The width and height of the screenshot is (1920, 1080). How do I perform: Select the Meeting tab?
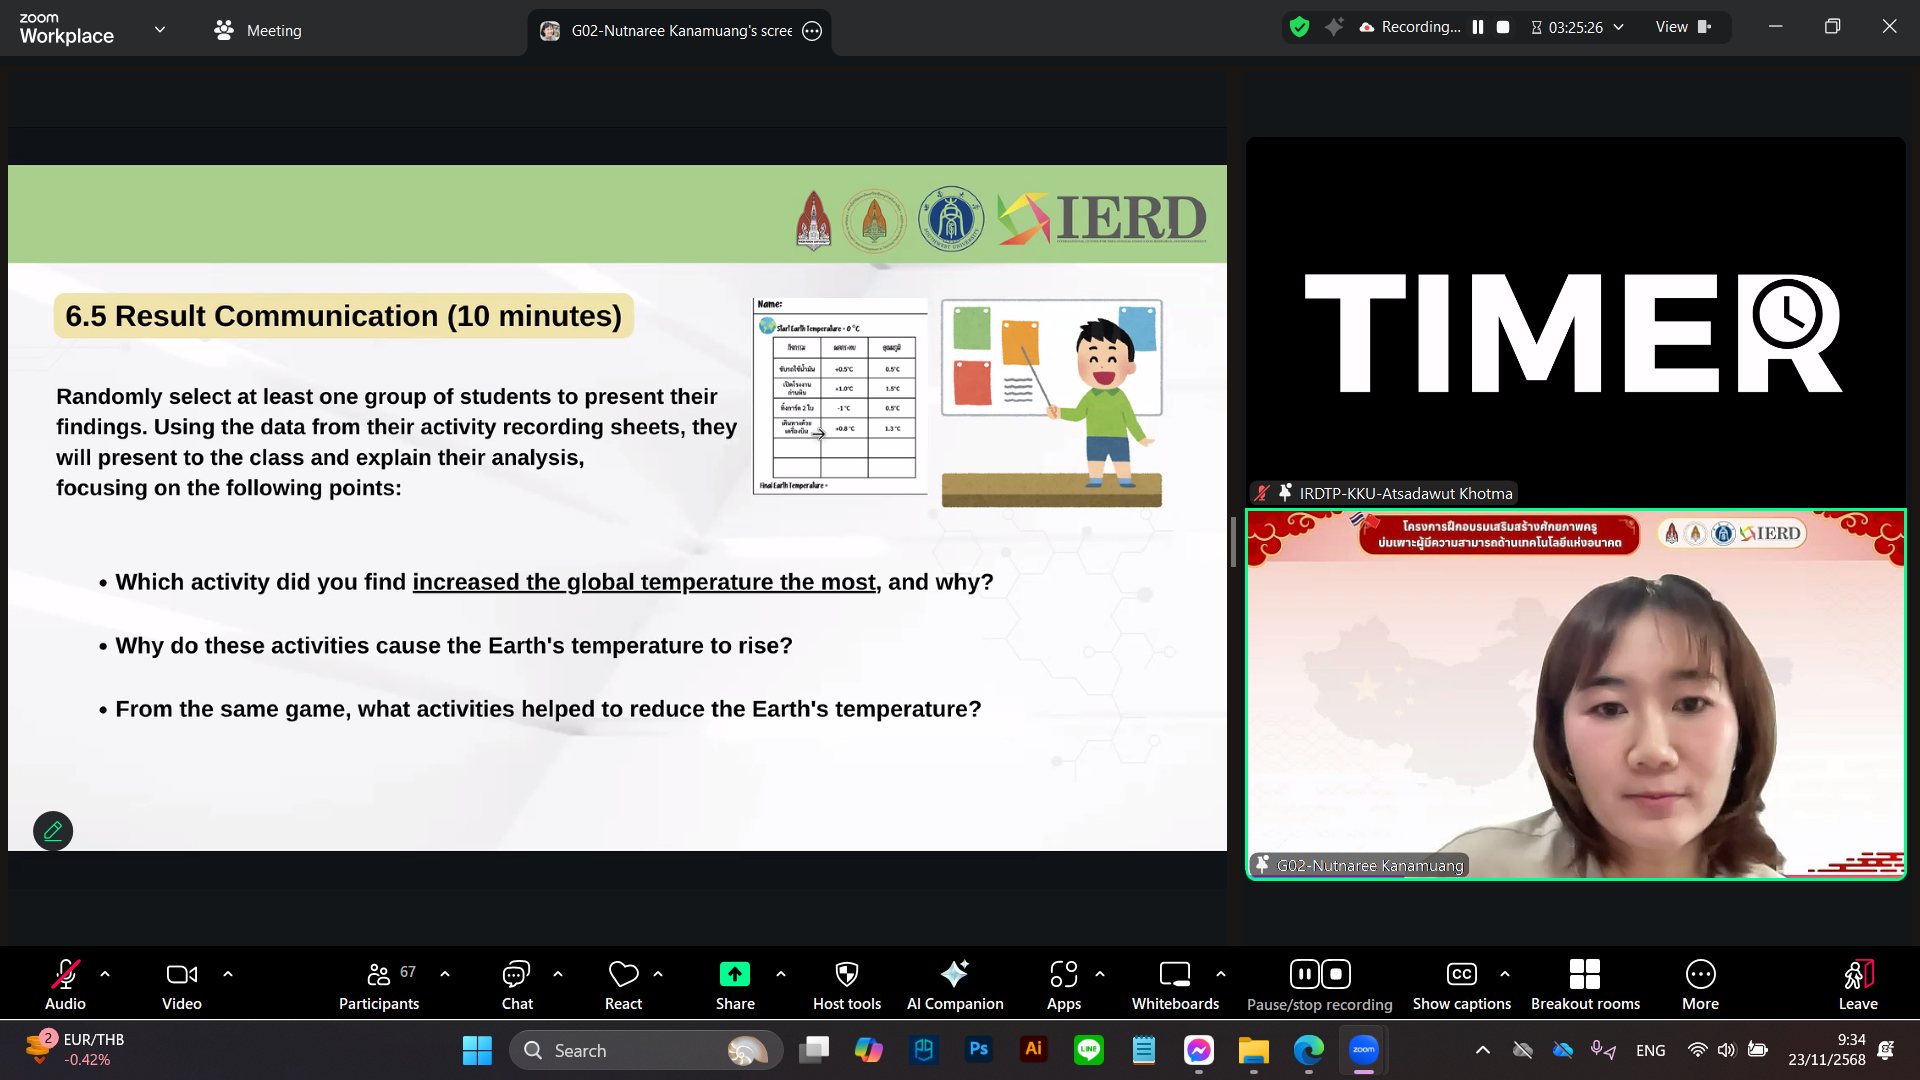pos(258,30)
